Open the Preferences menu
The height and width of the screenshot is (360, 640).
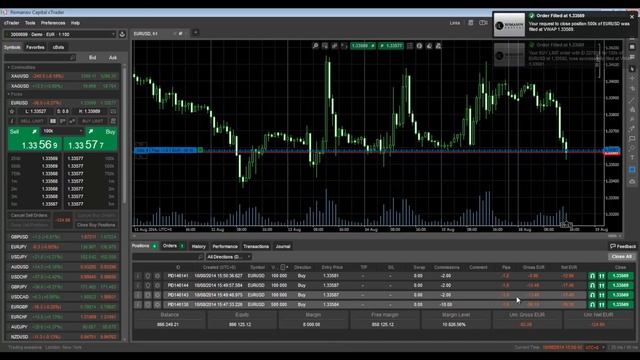click(53, 23)
